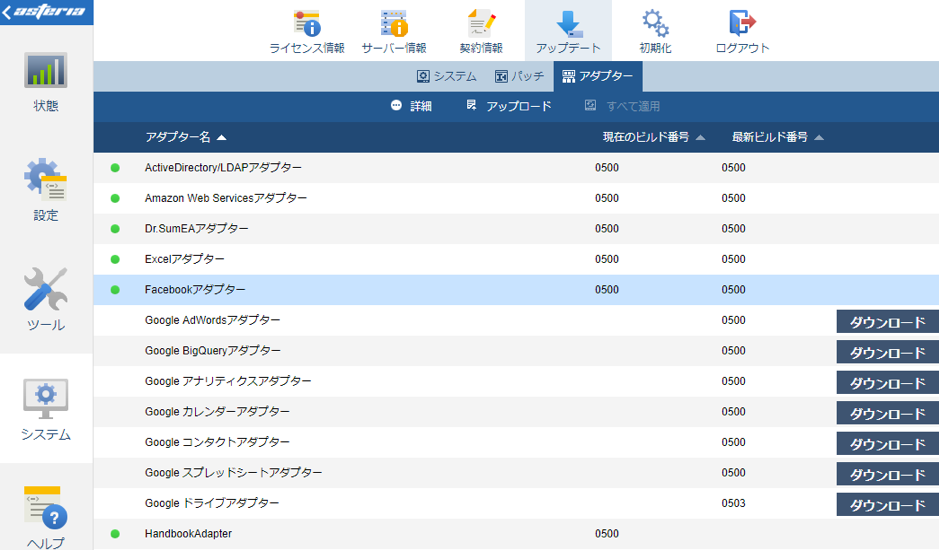Switch to the パッチ tab
Viewport: 939px width, 550px height.
[519, 76]
